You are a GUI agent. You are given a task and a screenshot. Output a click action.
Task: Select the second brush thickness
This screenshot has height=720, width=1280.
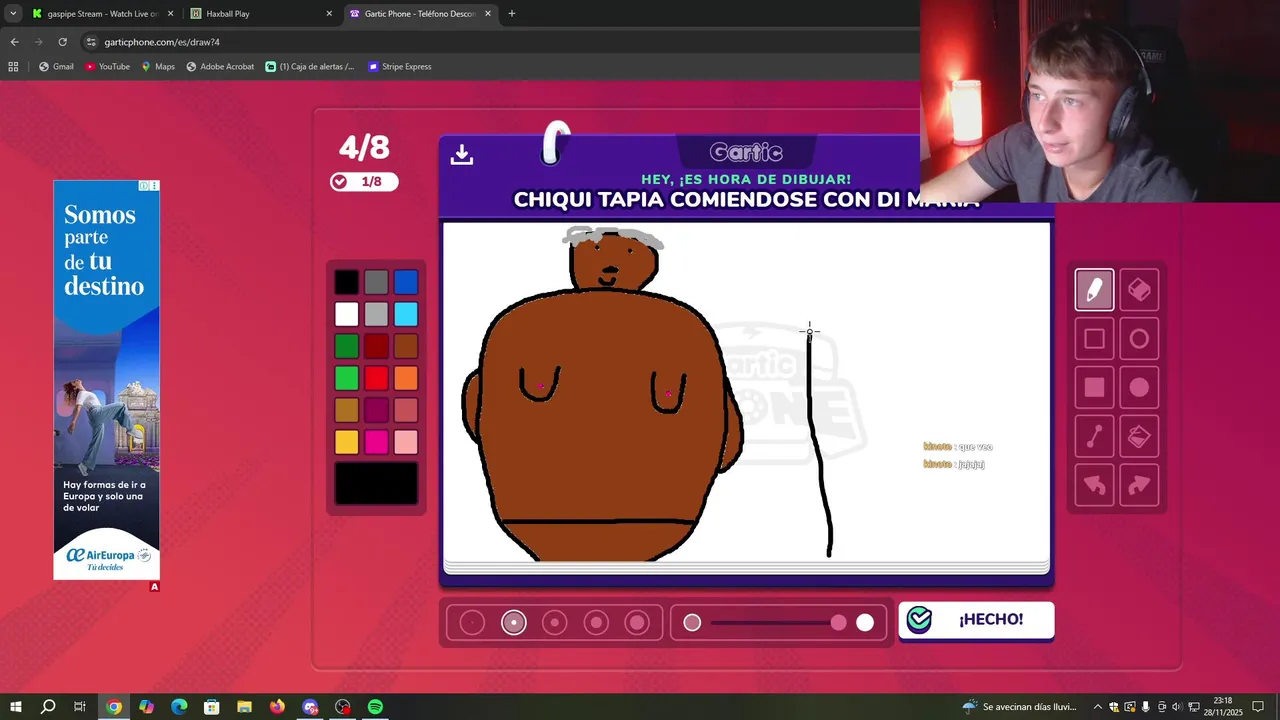[x=513, y=623]
